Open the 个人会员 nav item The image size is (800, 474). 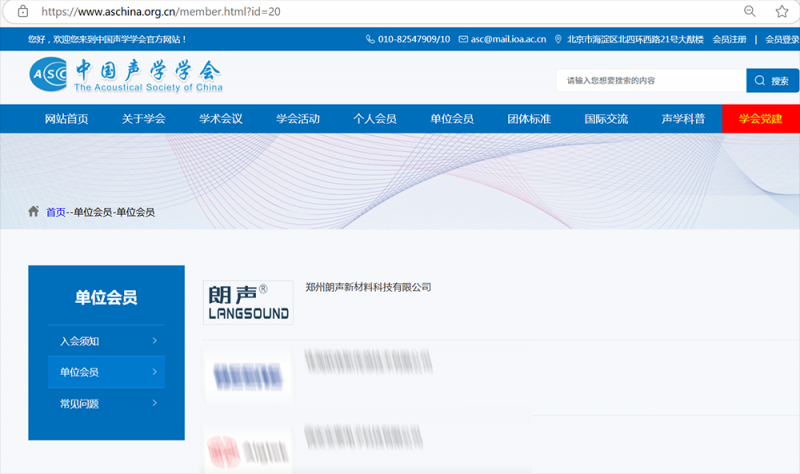pyautogui.click(x=375, y=119)
